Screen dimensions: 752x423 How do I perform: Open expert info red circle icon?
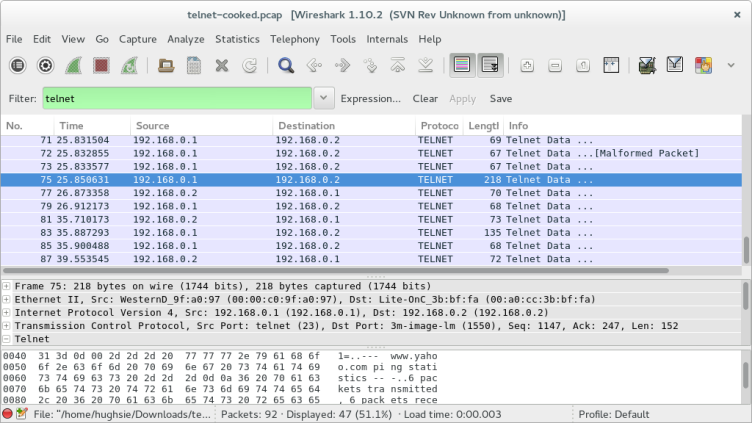[7, 414]
